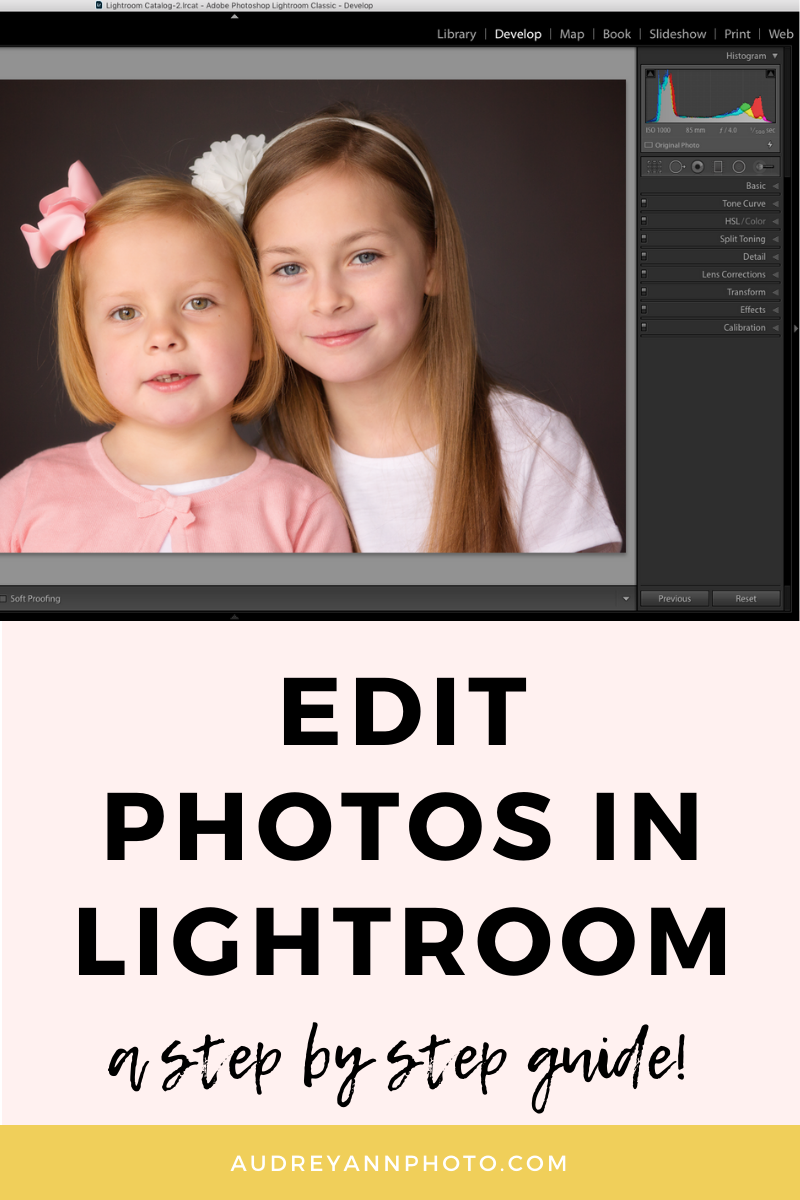Expand the Calibration panel triangle
The height and width of the screenshot is (1200, 800).
tap(776, 328)
